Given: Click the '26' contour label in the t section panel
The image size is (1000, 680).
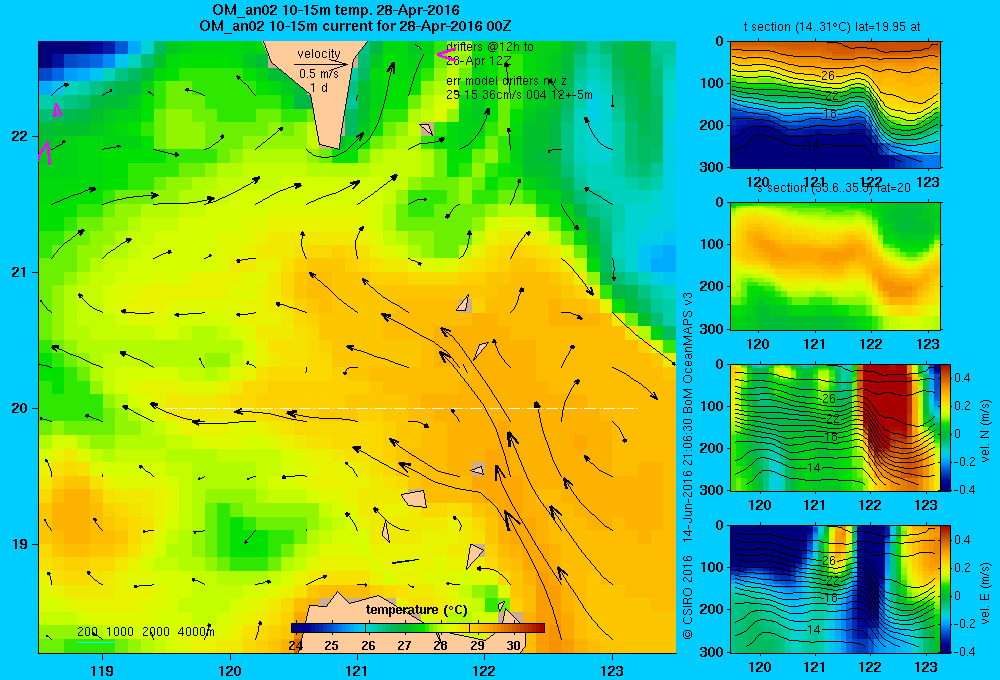Looking at the screenshot, I should tap(828, 76).
